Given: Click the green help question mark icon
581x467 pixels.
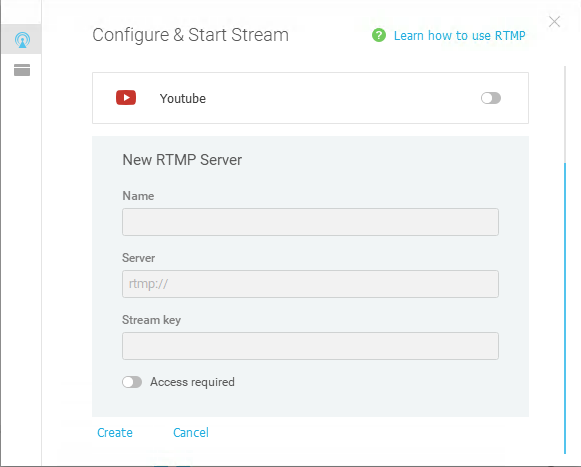Looking at the screenshot, I should 379,36.
